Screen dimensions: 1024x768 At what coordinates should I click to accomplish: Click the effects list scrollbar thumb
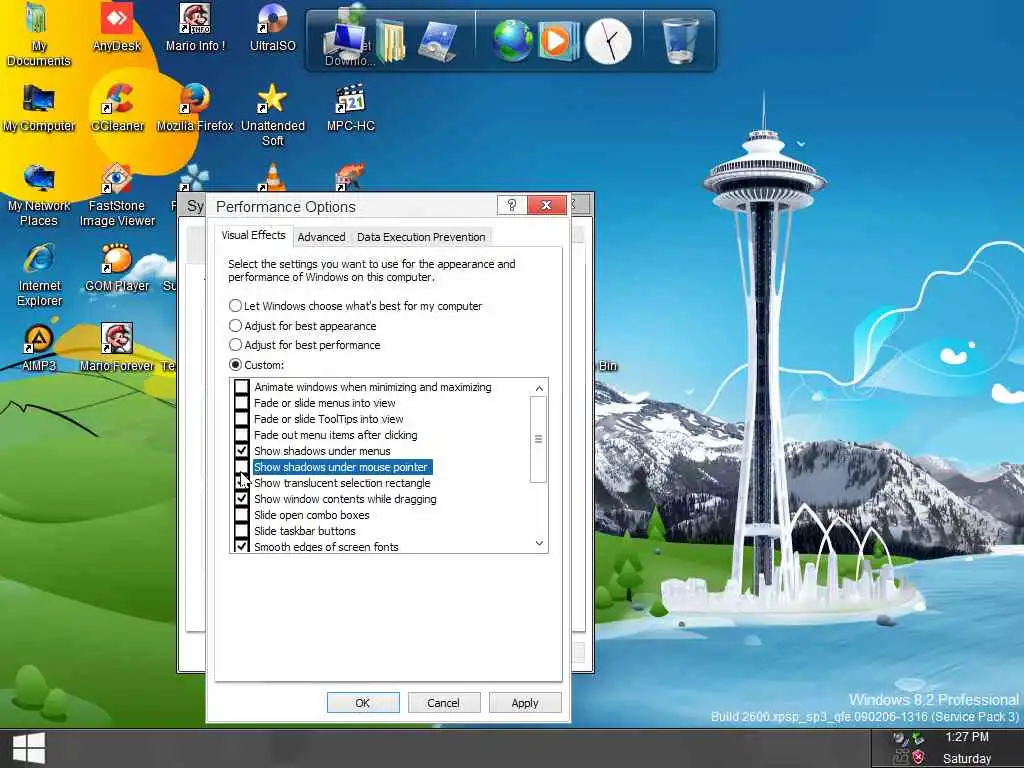[538, 439]
